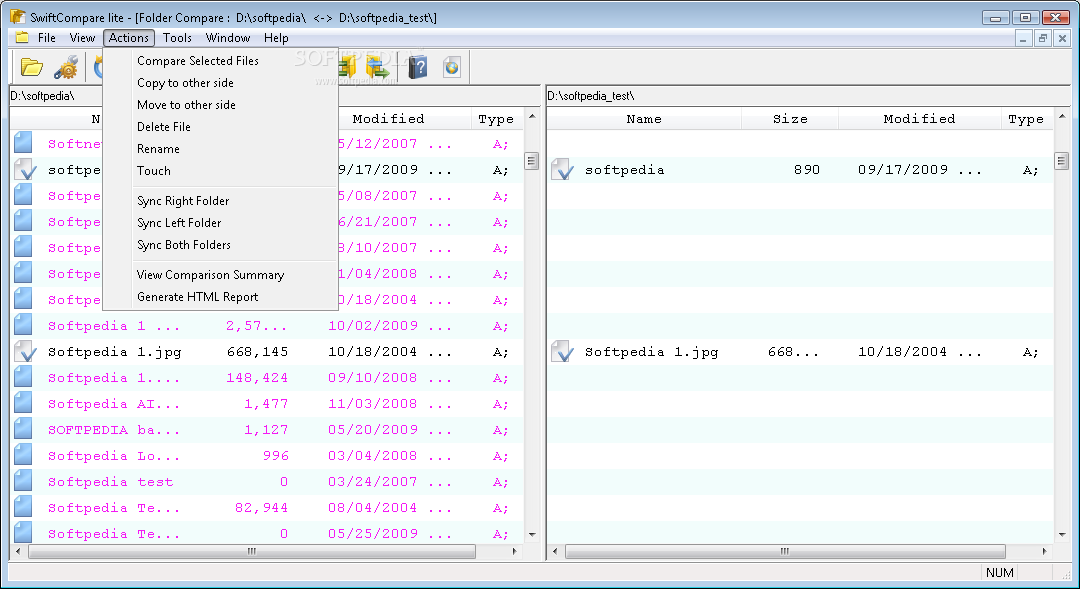Click left pane vertical scrollbar up arrow
This screenshot has height=589, width=1080.
(x=532, y=116)
